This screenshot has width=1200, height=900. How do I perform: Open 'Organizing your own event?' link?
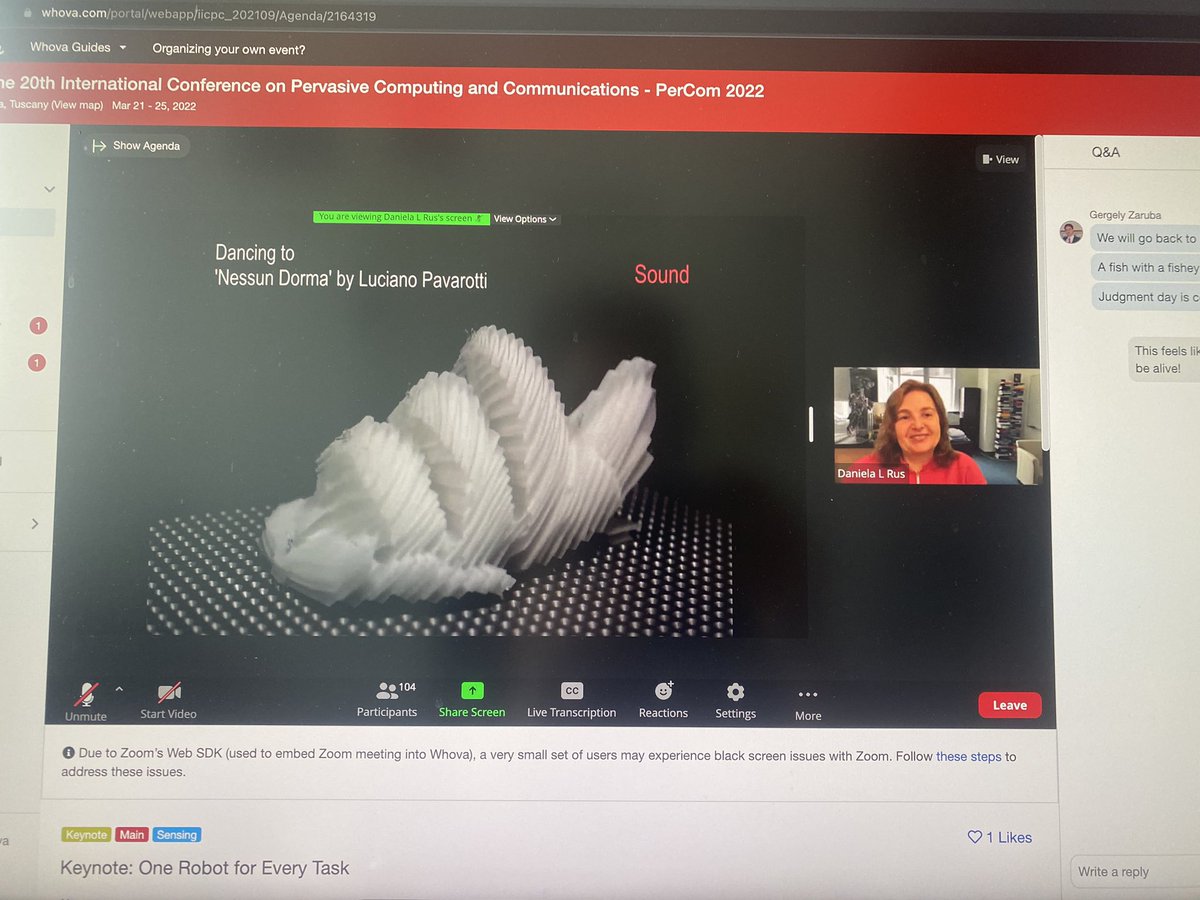[x=229, y=48]
